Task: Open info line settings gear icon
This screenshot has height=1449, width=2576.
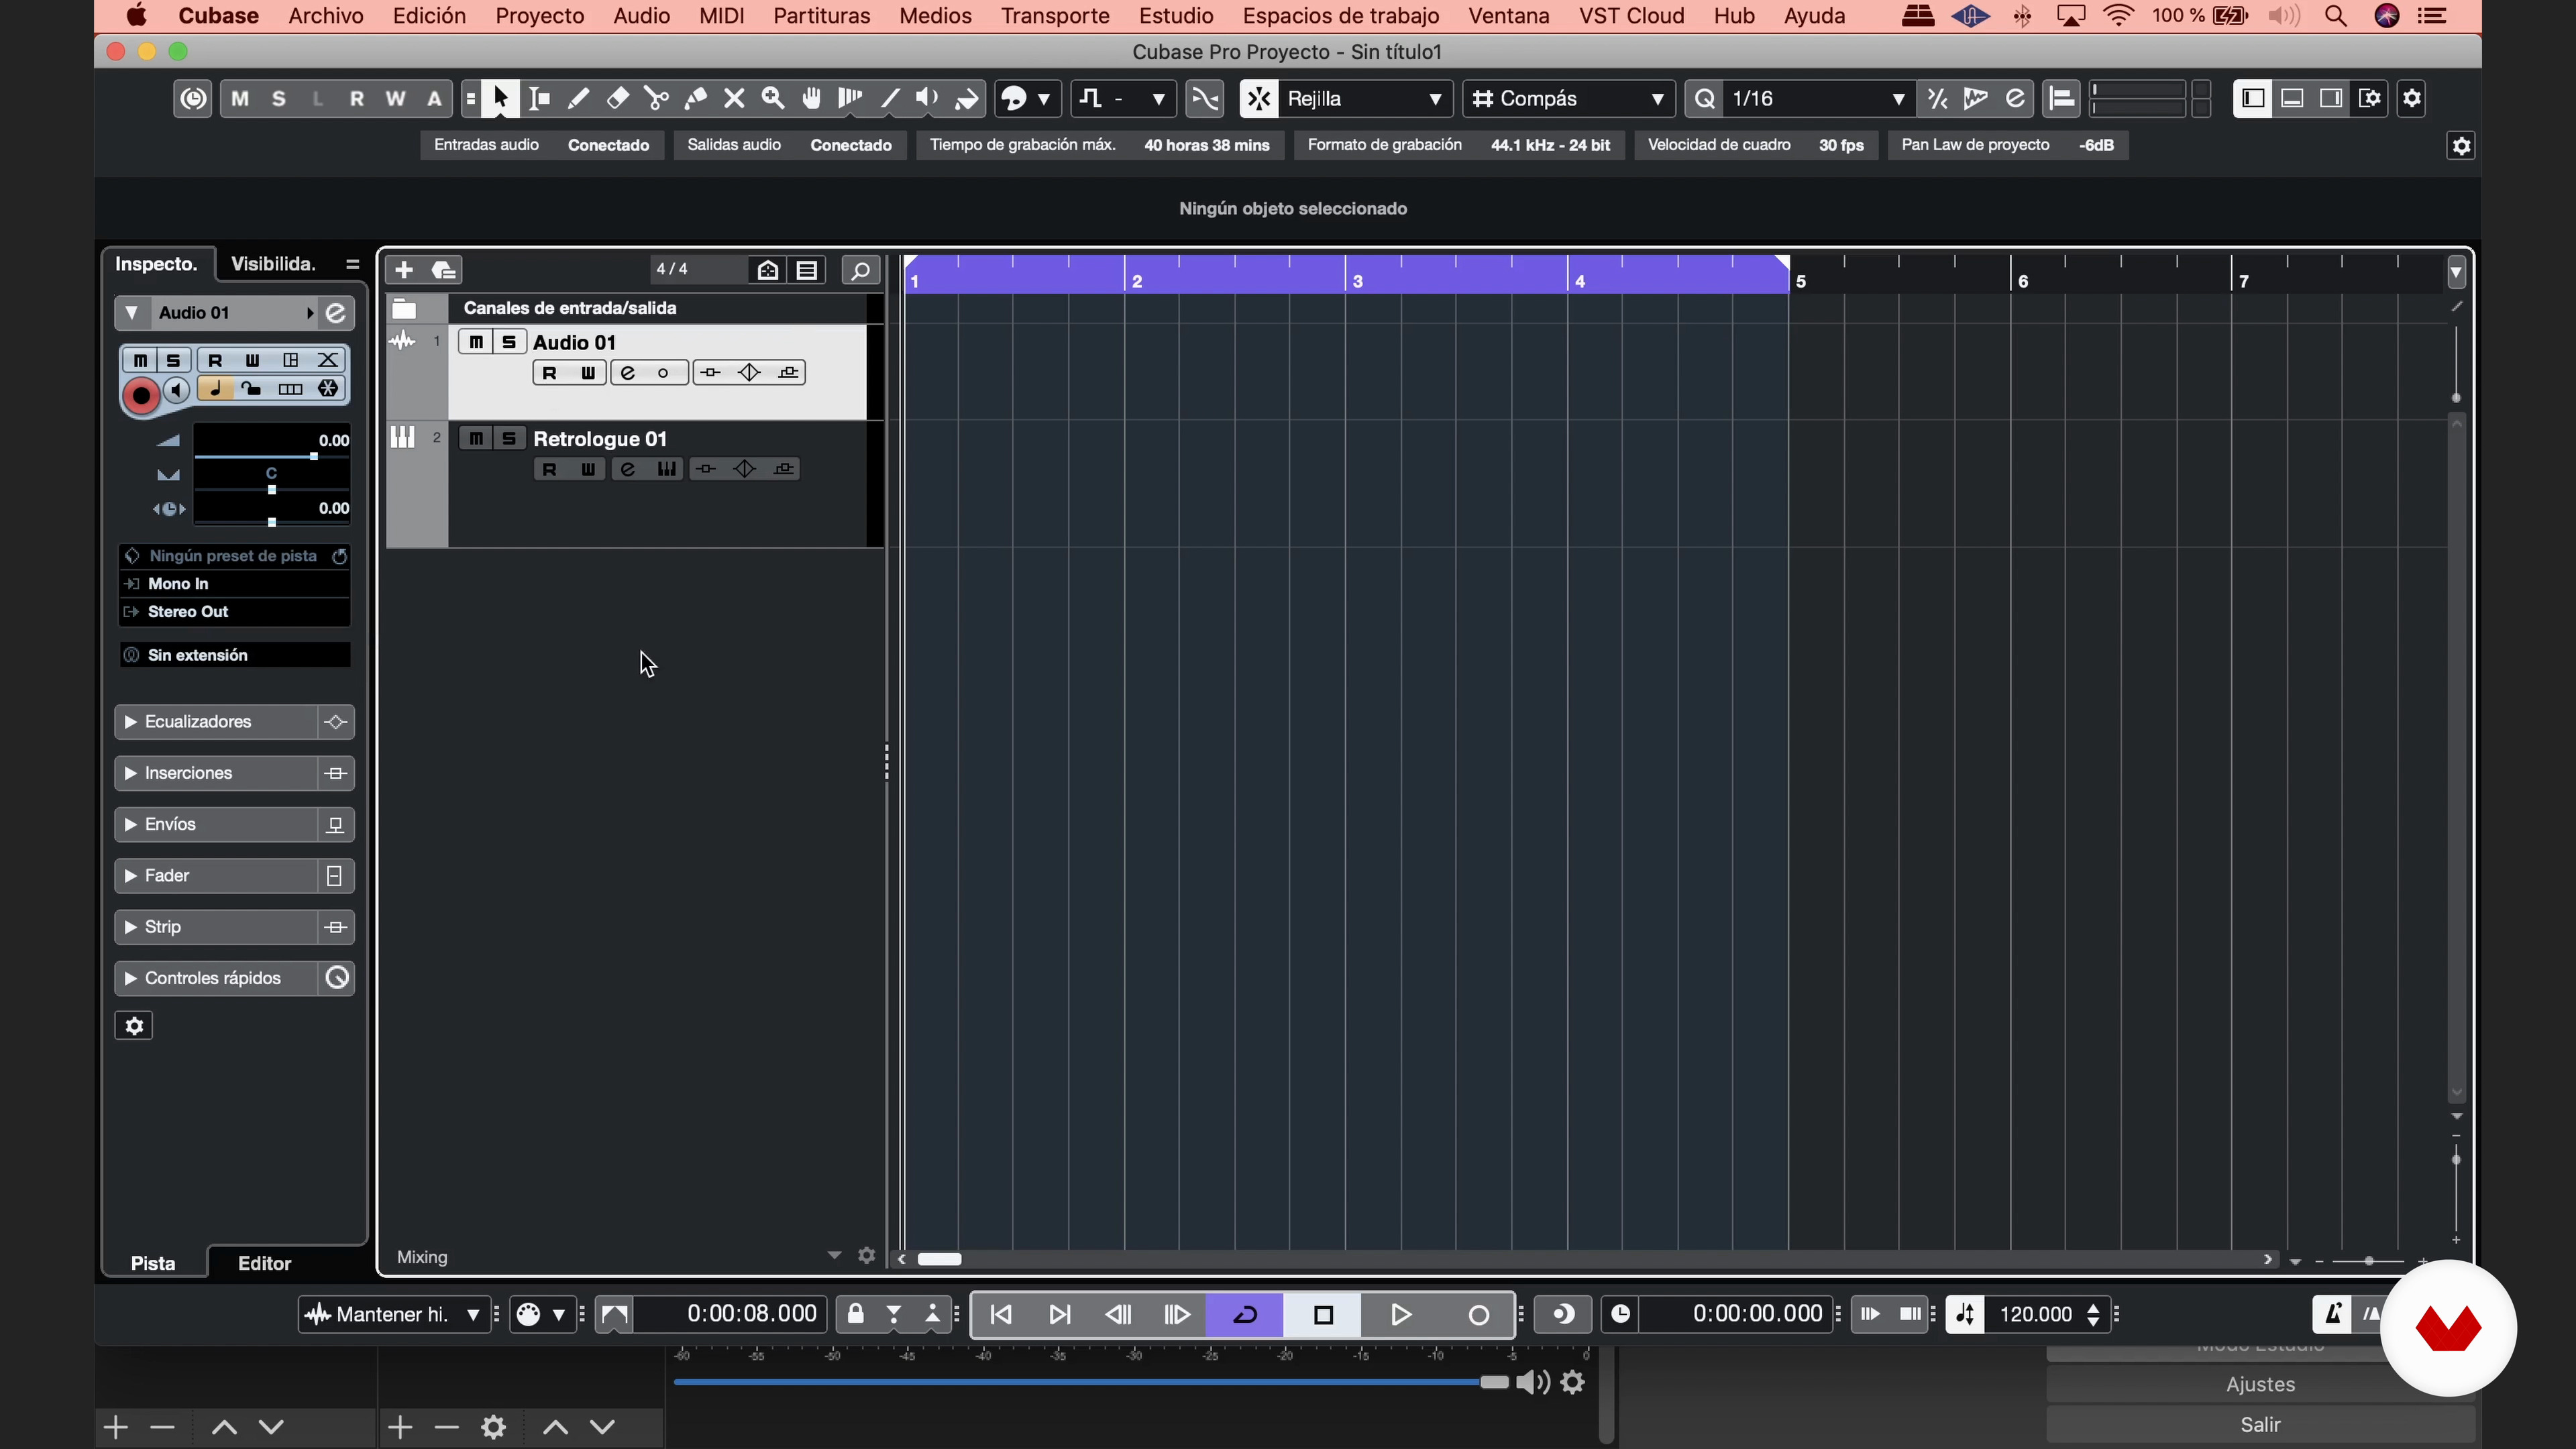Action: click(x=2461, y=146)
